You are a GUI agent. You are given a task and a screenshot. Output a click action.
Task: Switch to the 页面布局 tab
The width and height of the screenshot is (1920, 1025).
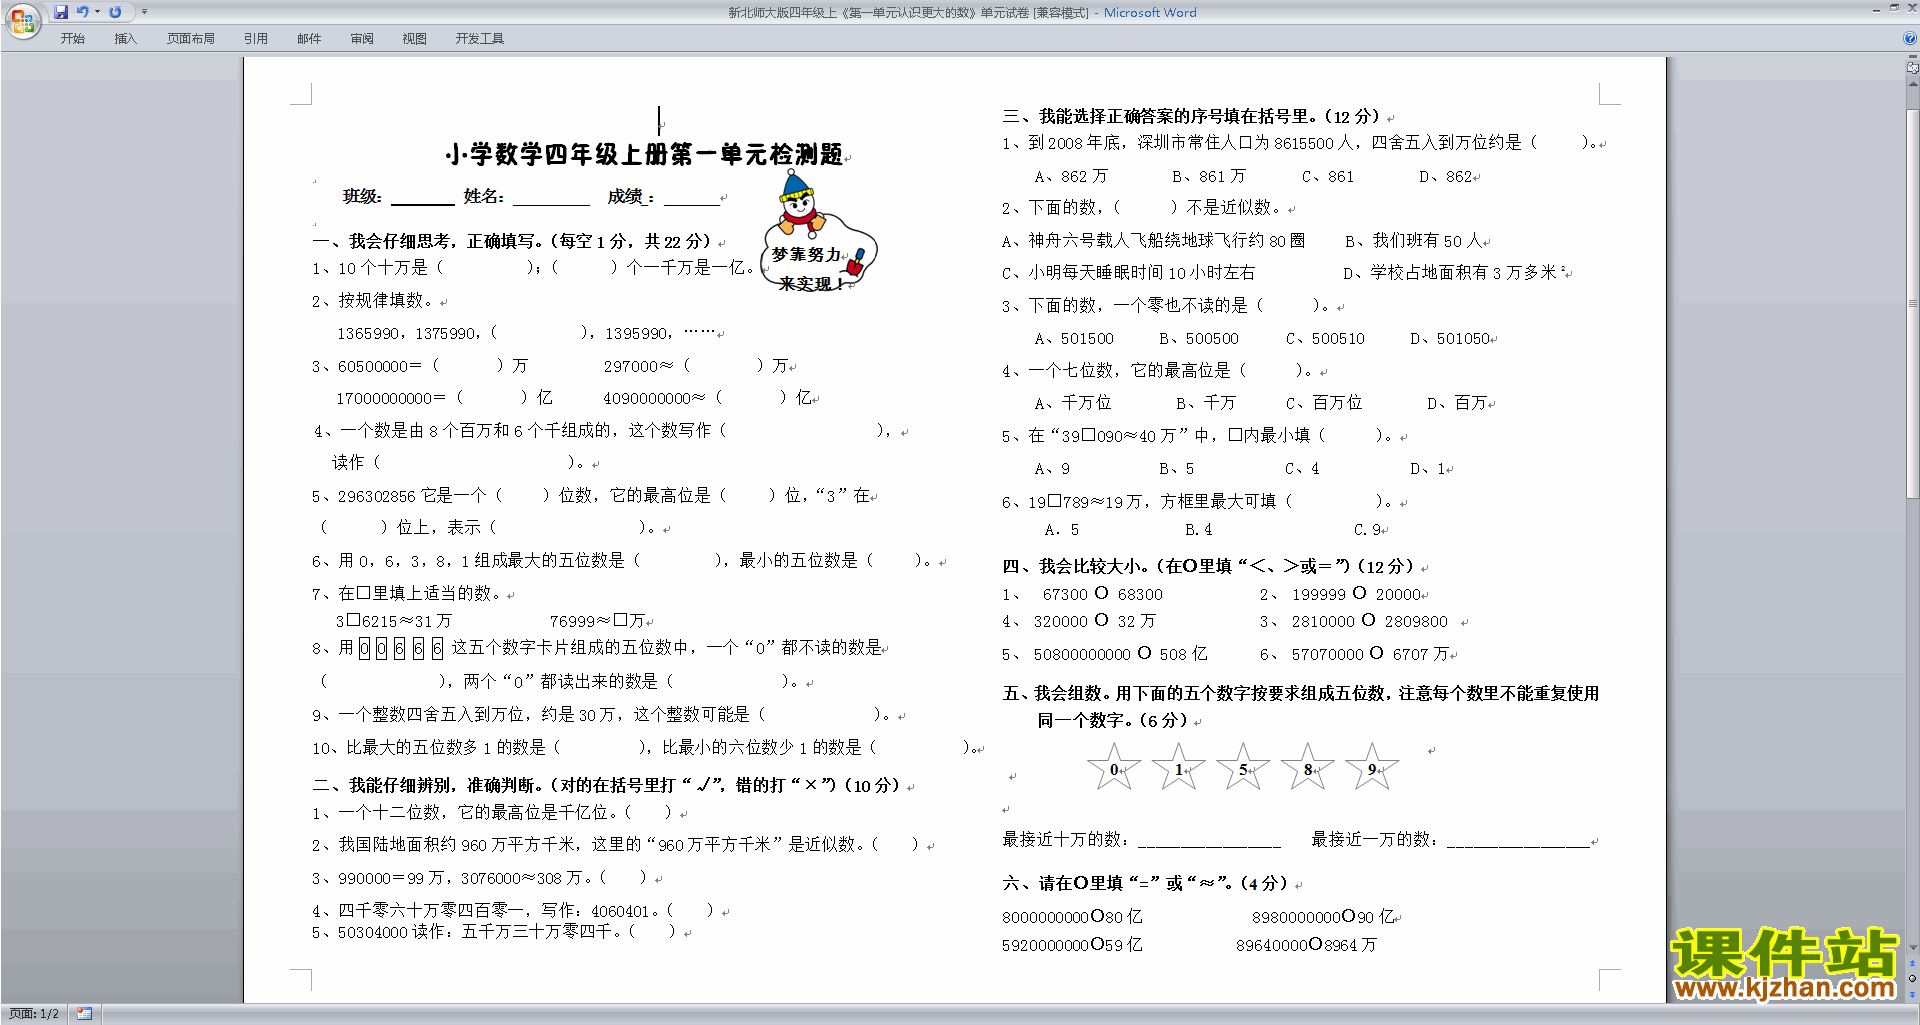191,39
